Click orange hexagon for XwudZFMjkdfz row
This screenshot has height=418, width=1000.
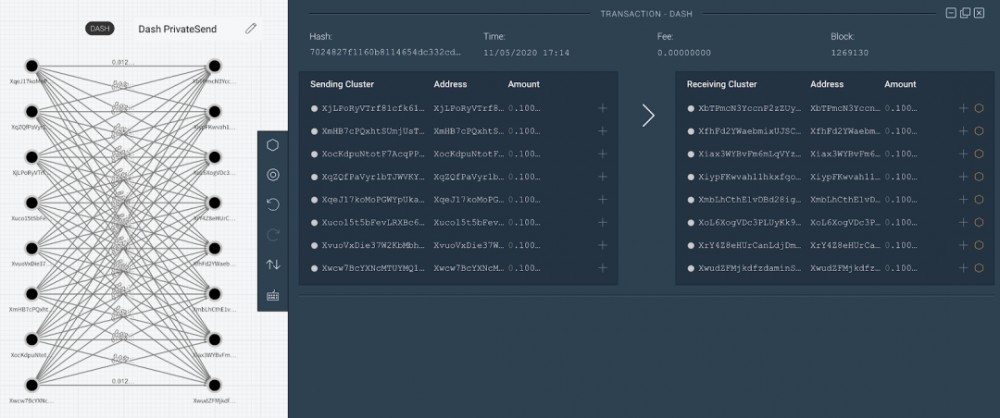point(979,268)
